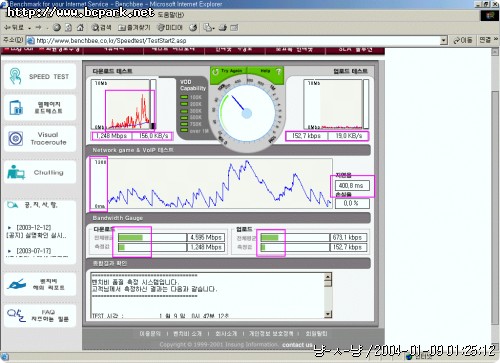
Task: Click the upload 전체평균 green progress bar
Action: (x=269, y=237)
